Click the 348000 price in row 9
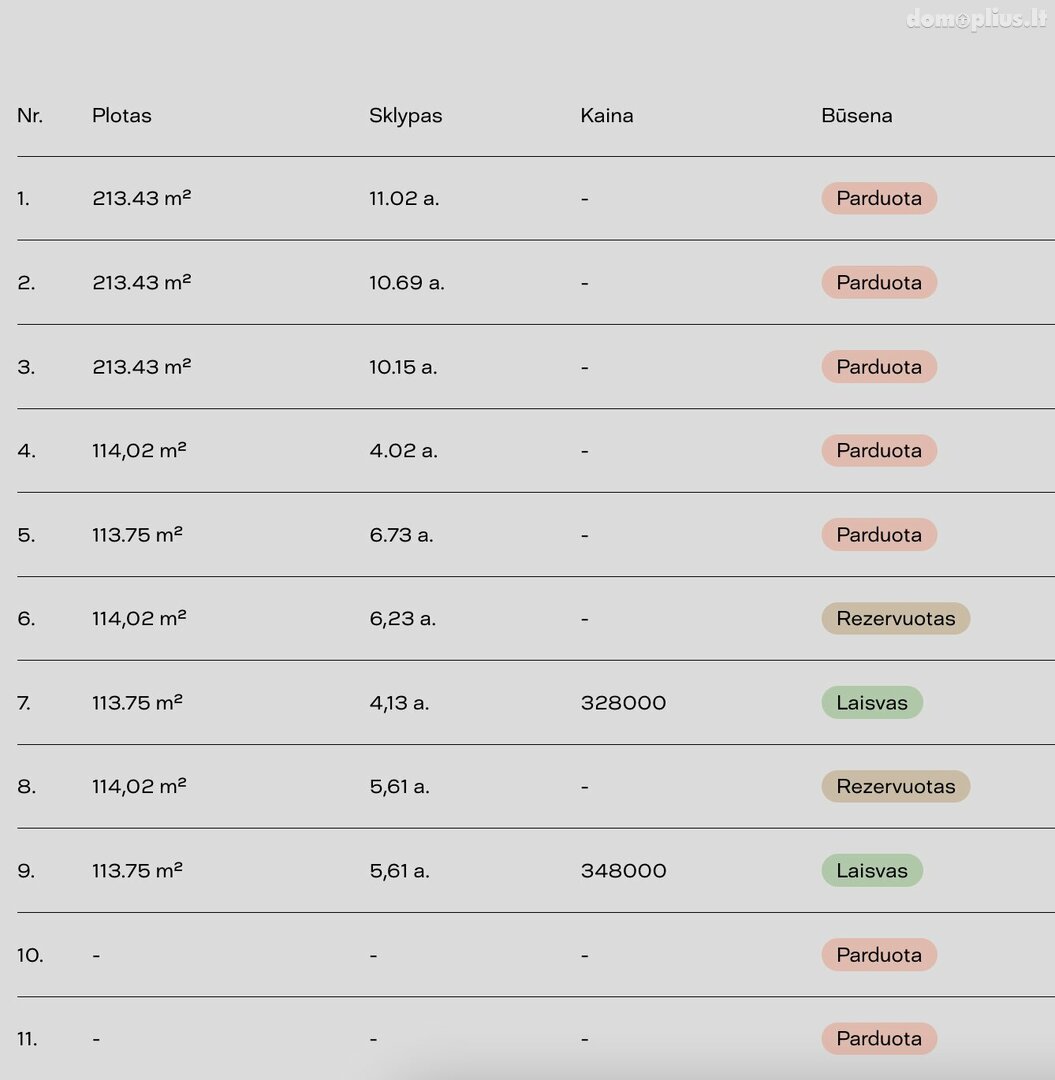Screen dimensions: 1055x1080 click(623, 871)
